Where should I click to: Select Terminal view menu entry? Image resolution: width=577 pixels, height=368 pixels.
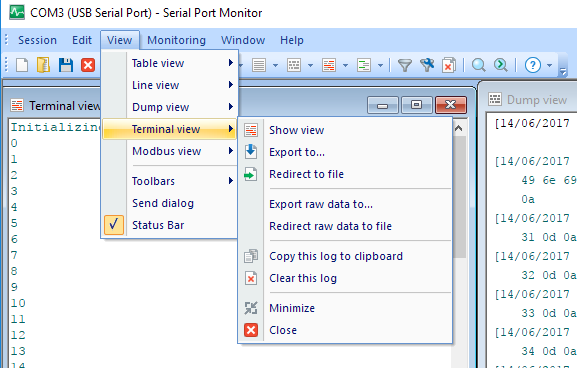169,129
